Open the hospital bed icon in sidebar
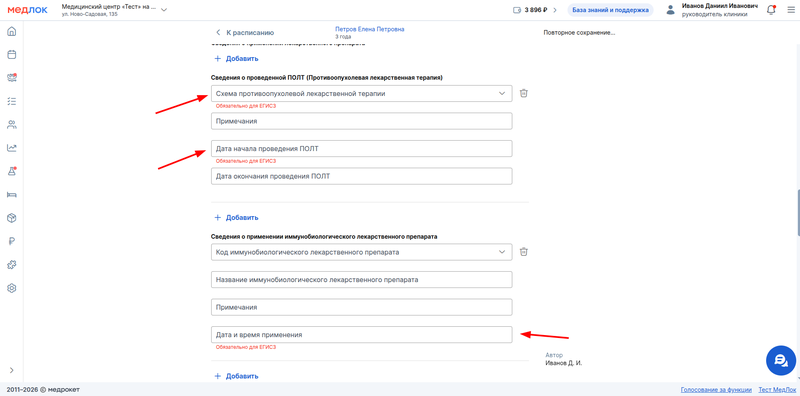The image size is (800, 396). point(12,194)
